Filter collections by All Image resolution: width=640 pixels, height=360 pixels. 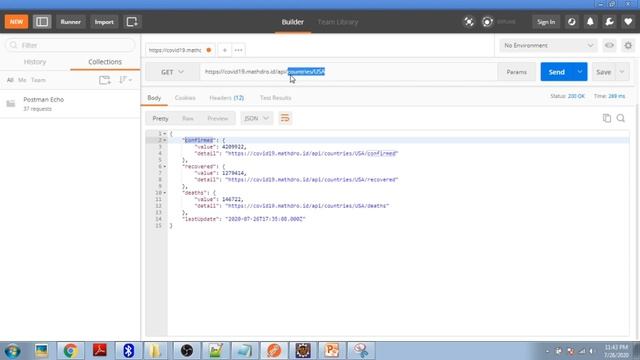[10, 80]
